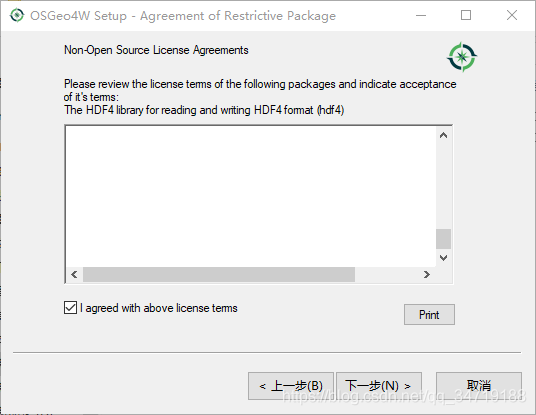The image size is (536, 415).
Task: Click the OSGeo4W icon in title bar
Action: [17, 15]
